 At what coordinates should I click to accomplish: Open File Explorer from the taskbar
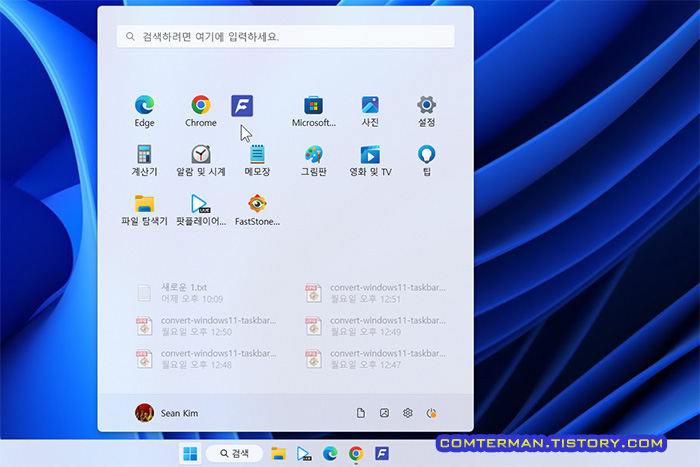279,454
